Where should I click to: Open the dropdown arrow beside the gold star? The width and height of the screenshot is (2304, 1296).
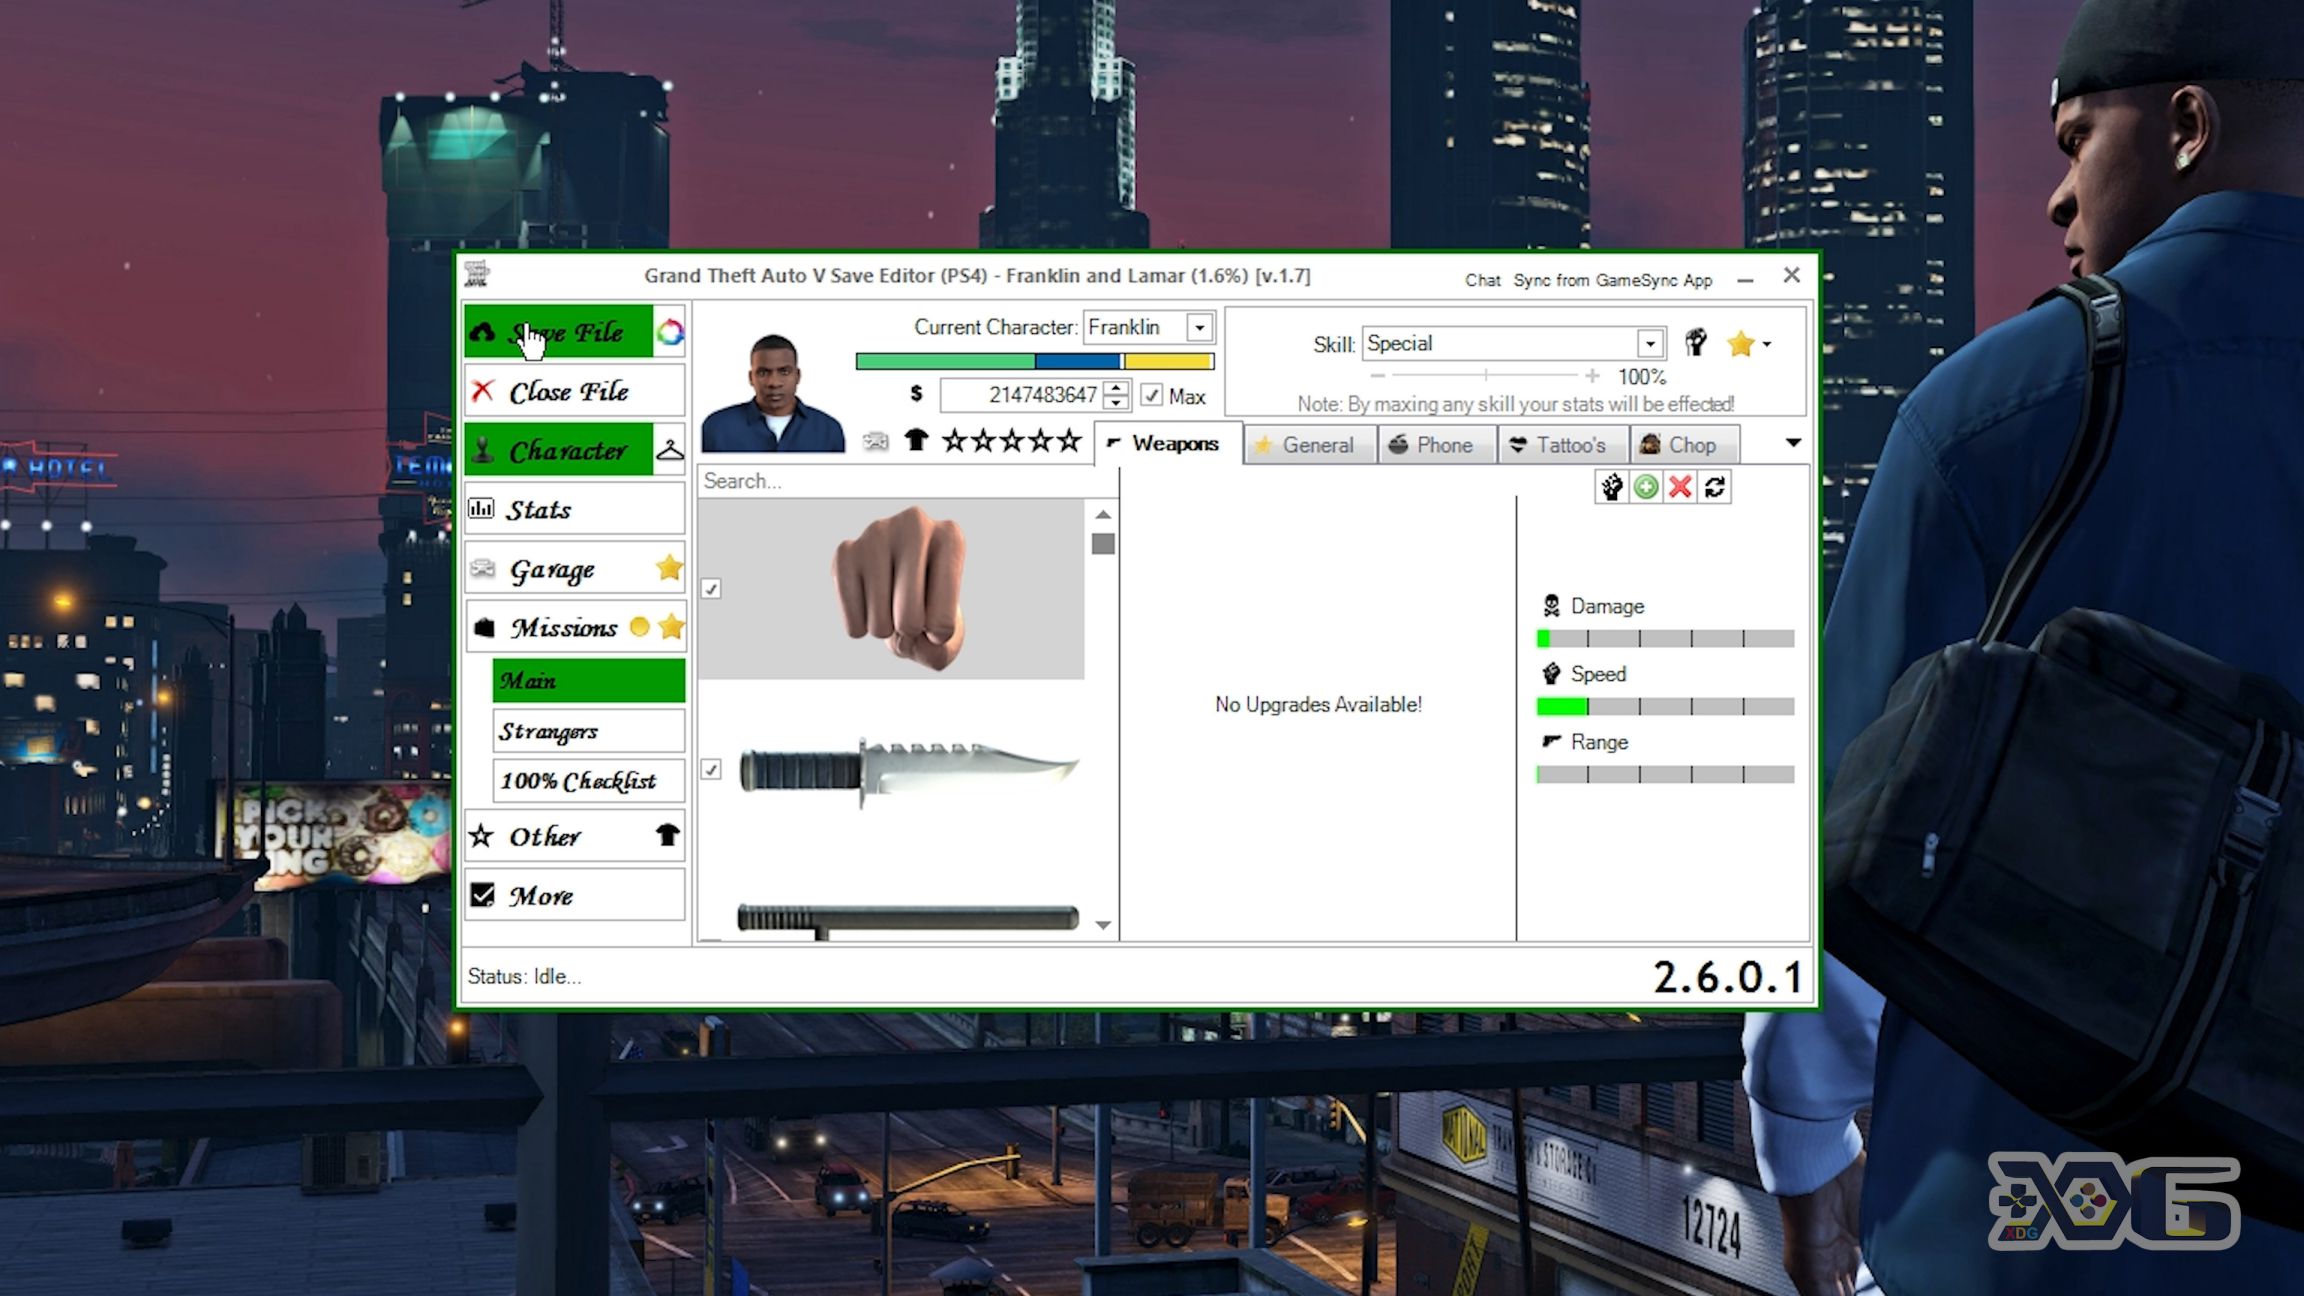point(1767,344)
